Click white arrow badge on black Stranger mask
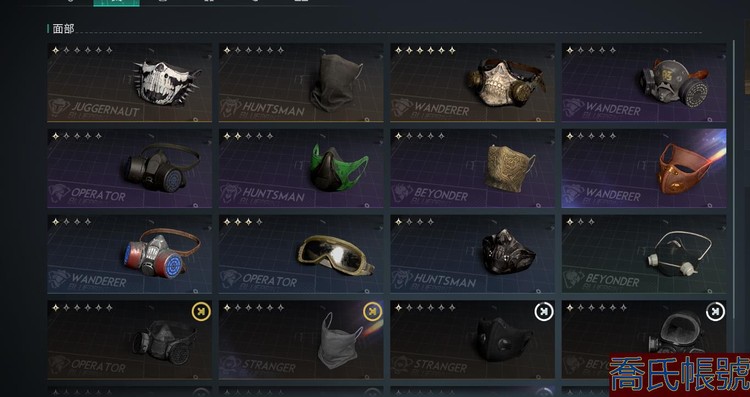Image resolution: width=750 pixels, height=397 pixels. click(544, 312)
